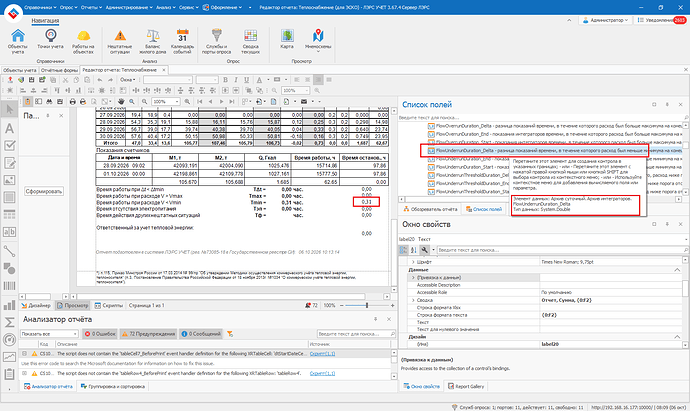
Task: Click the search field in Список полей
Action: 541,118
